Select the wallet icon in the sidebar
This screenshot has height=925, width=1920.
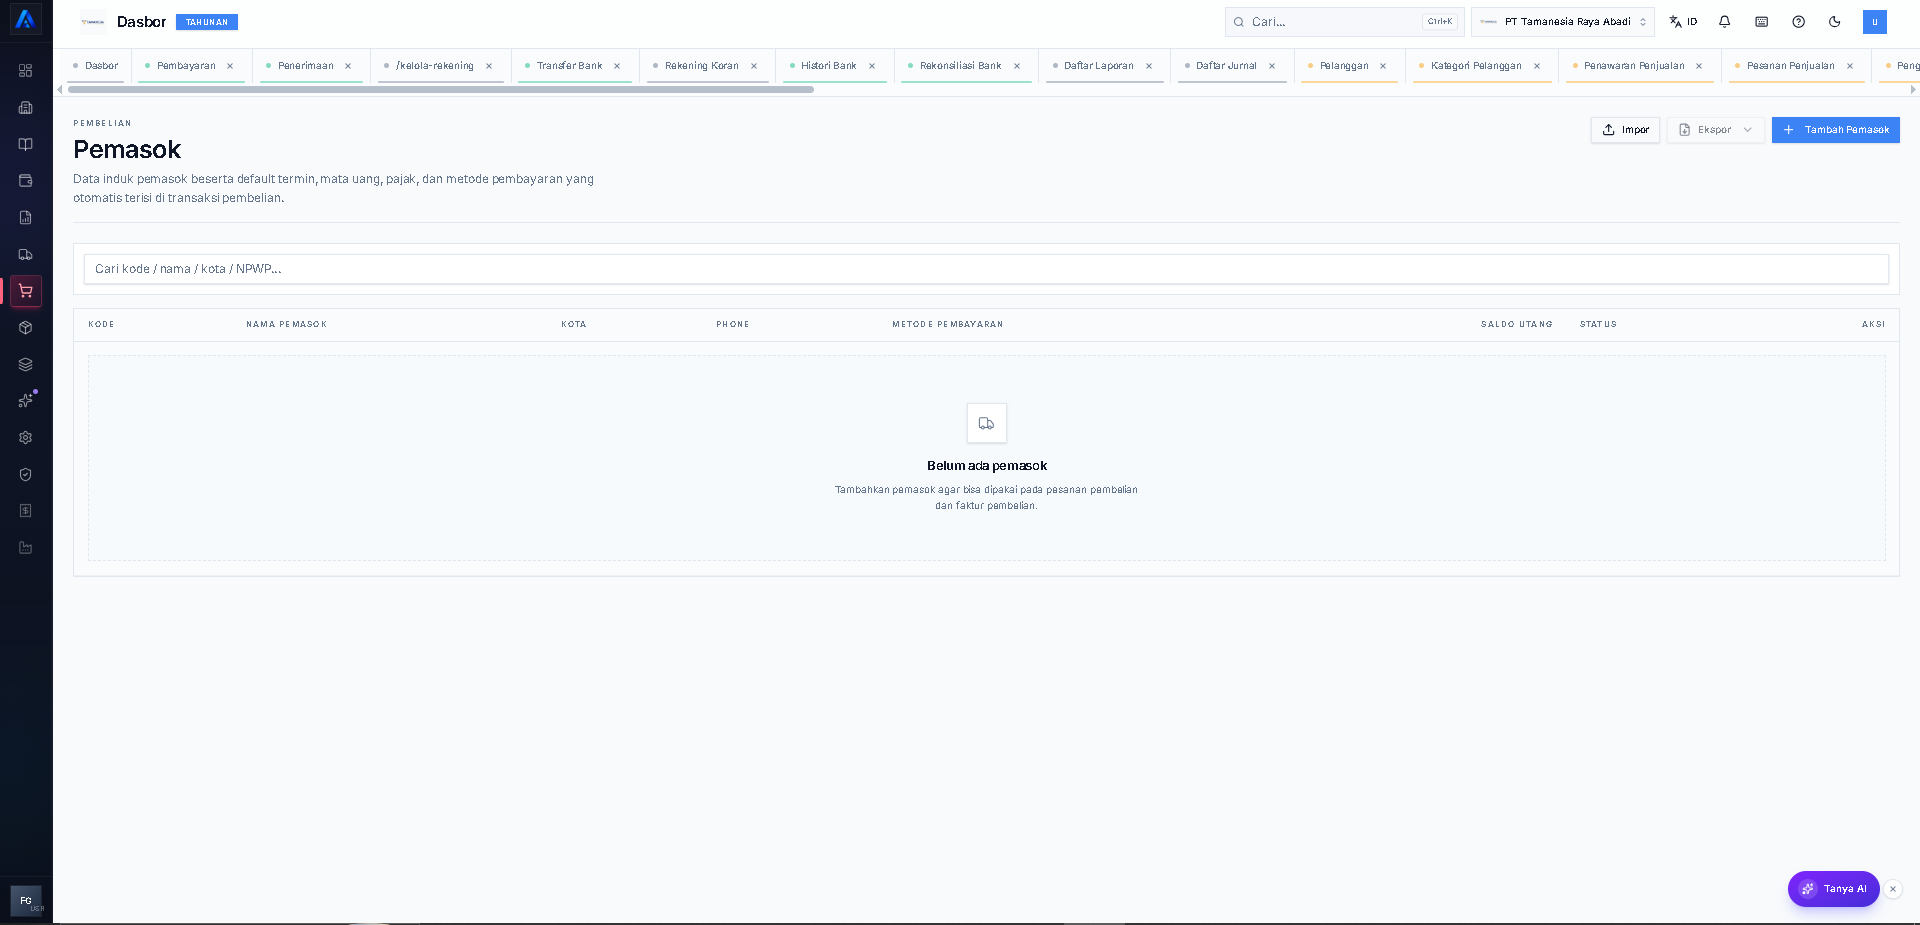click(x=26, y=181)
